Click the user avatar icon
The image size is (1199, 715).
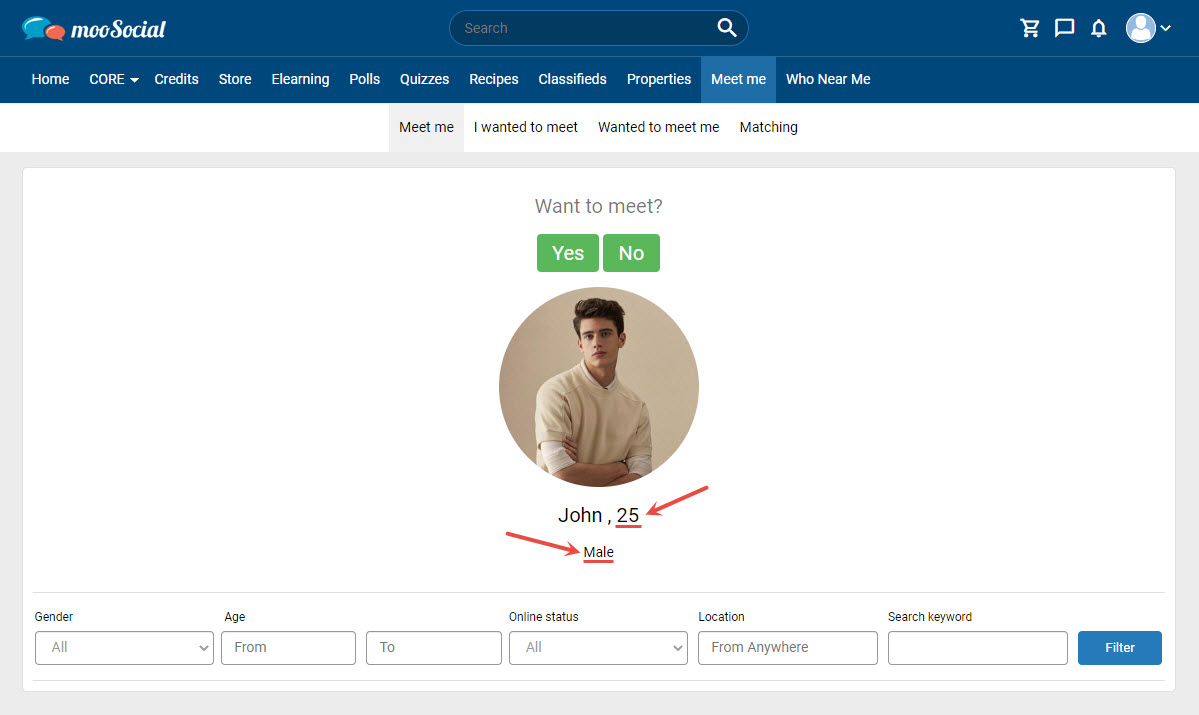tap(1140, 28)
